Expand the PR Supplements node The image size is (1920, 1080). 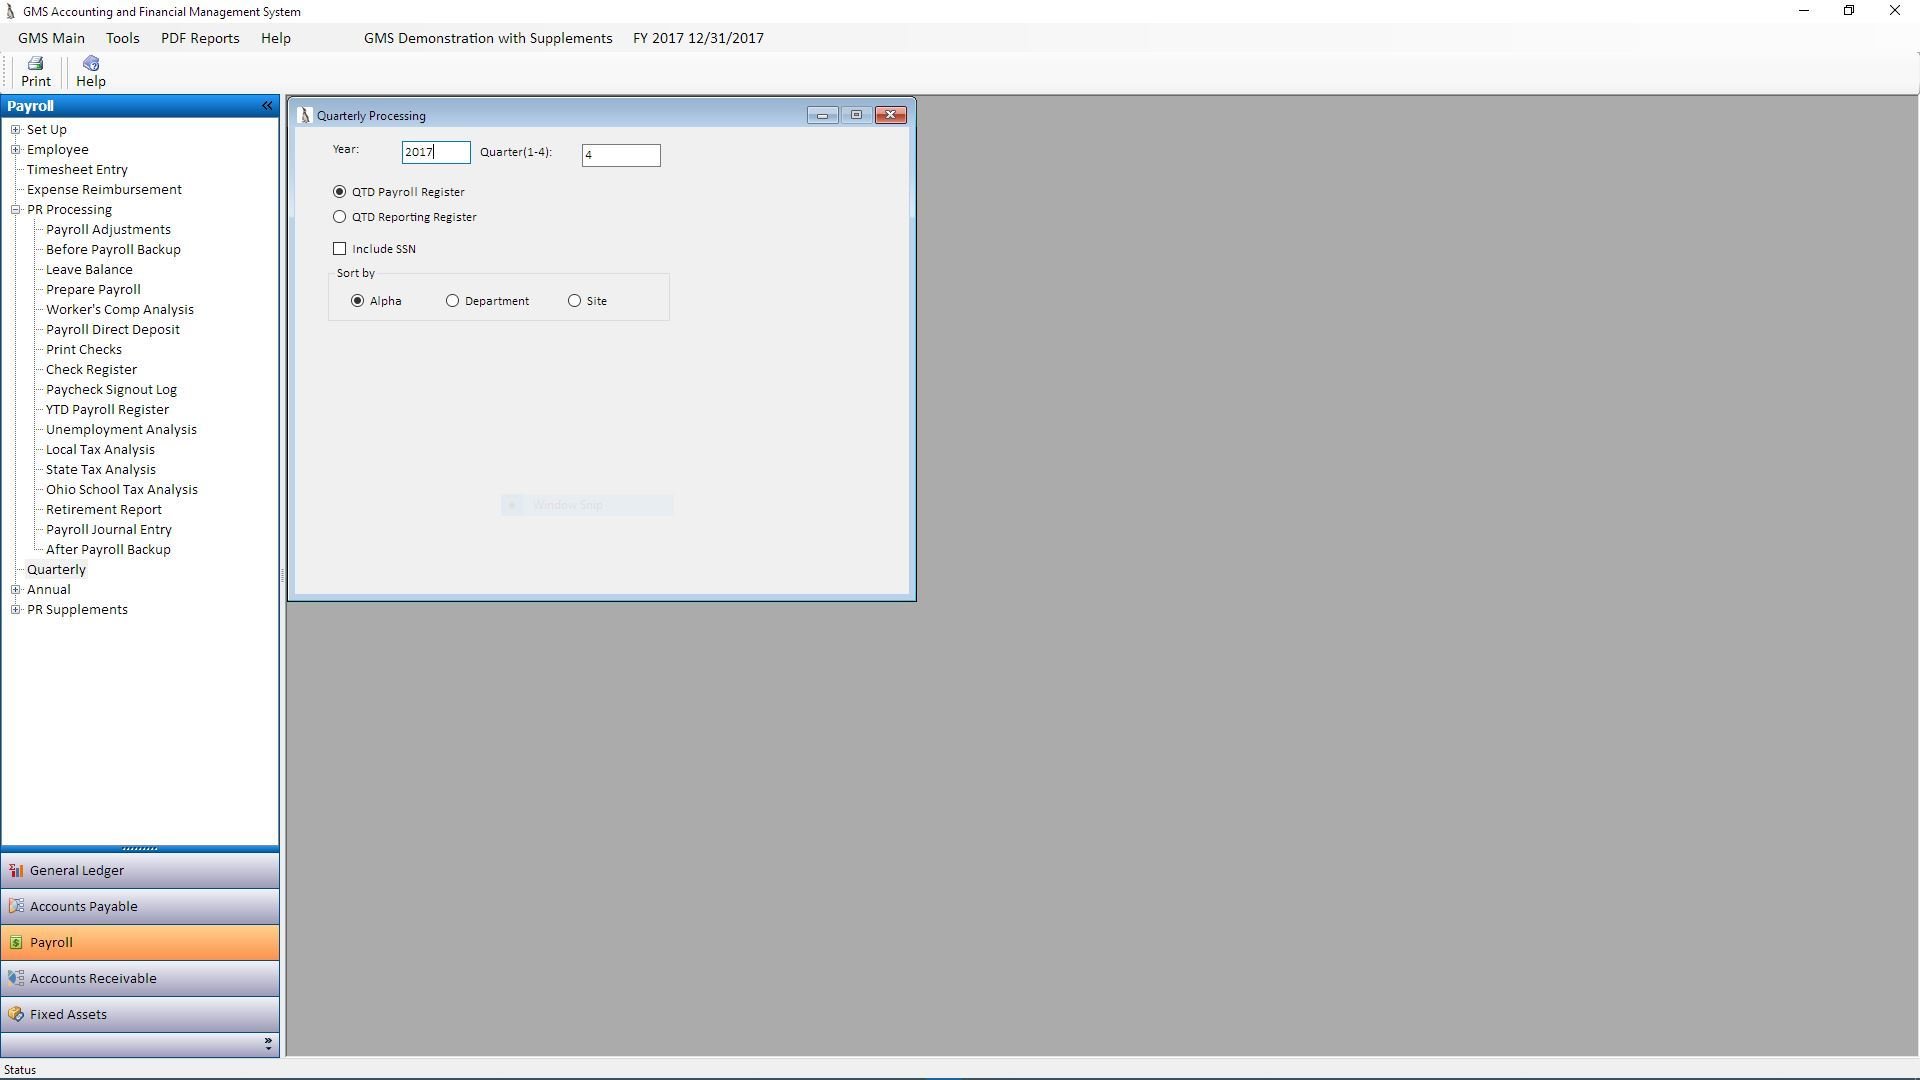(x=16, y=610)
